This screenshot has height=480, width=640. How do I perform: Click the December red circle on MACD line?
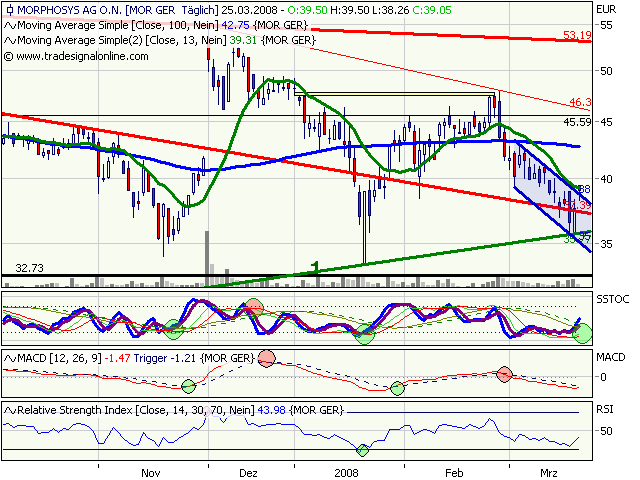click(267, 358)
